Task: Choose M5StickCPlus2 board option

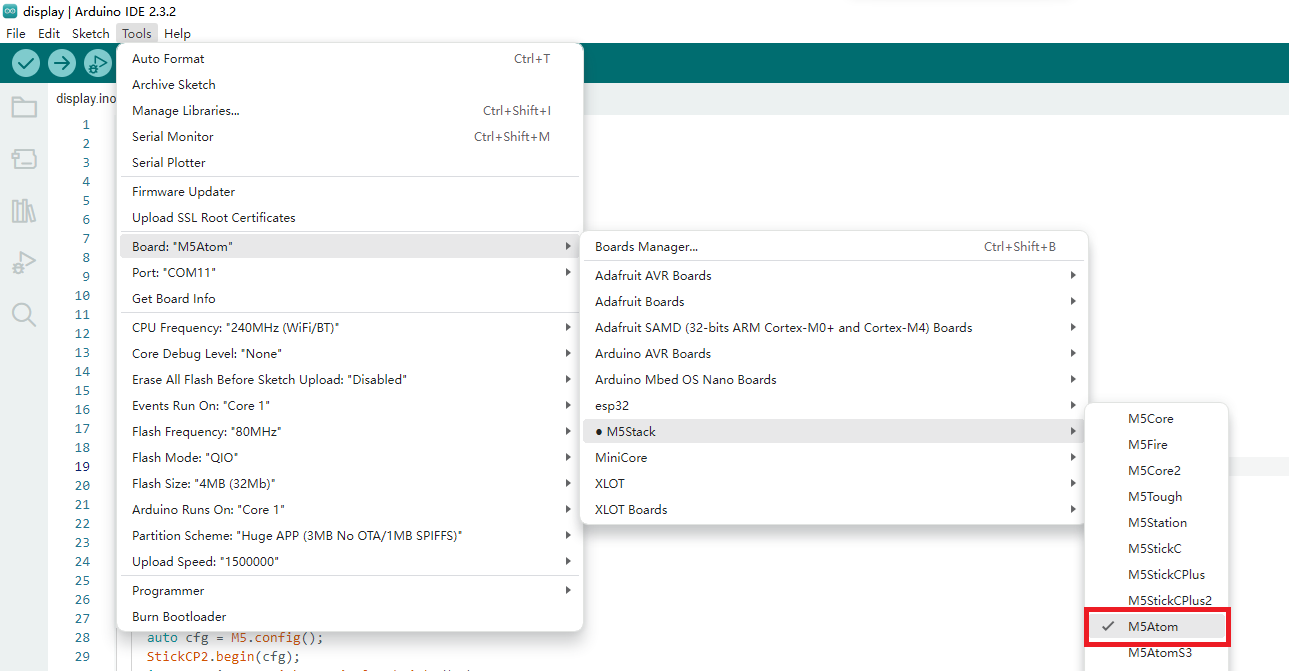Action: click(x=1169, y=601)
